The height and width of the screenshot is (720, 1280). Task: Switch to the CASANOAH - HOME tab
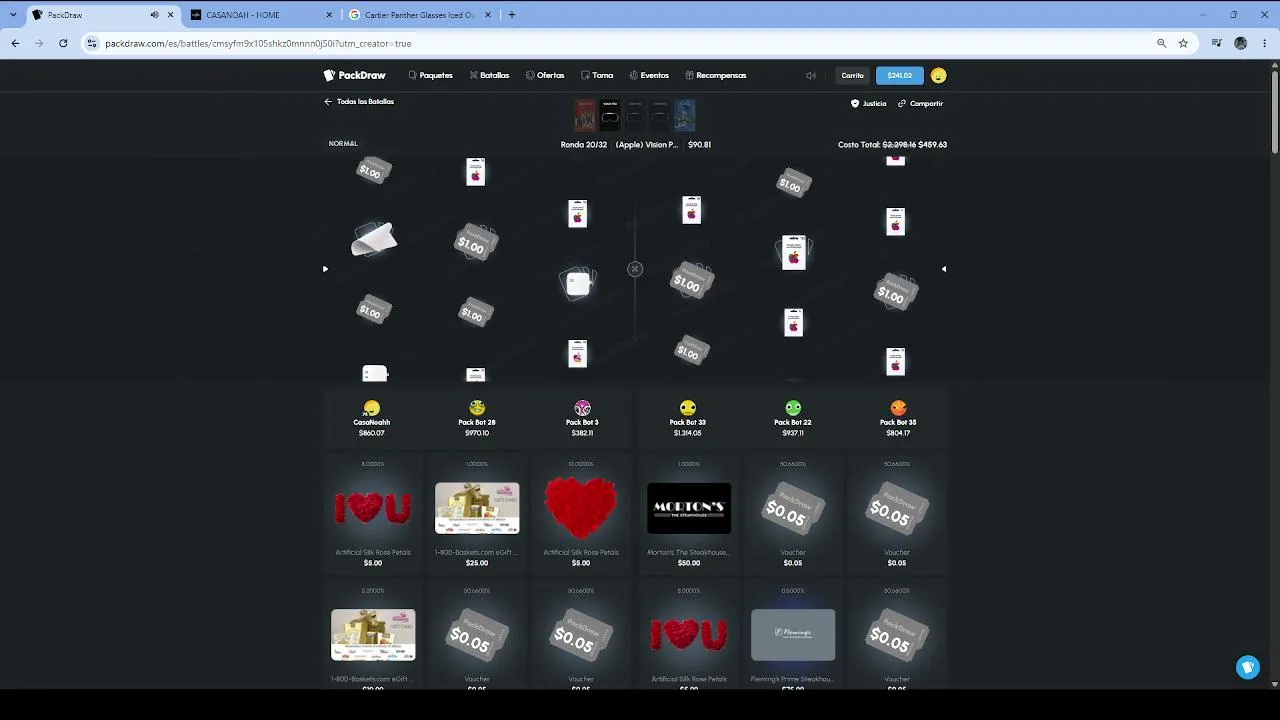pyautogui.click(x=260, y=15)
